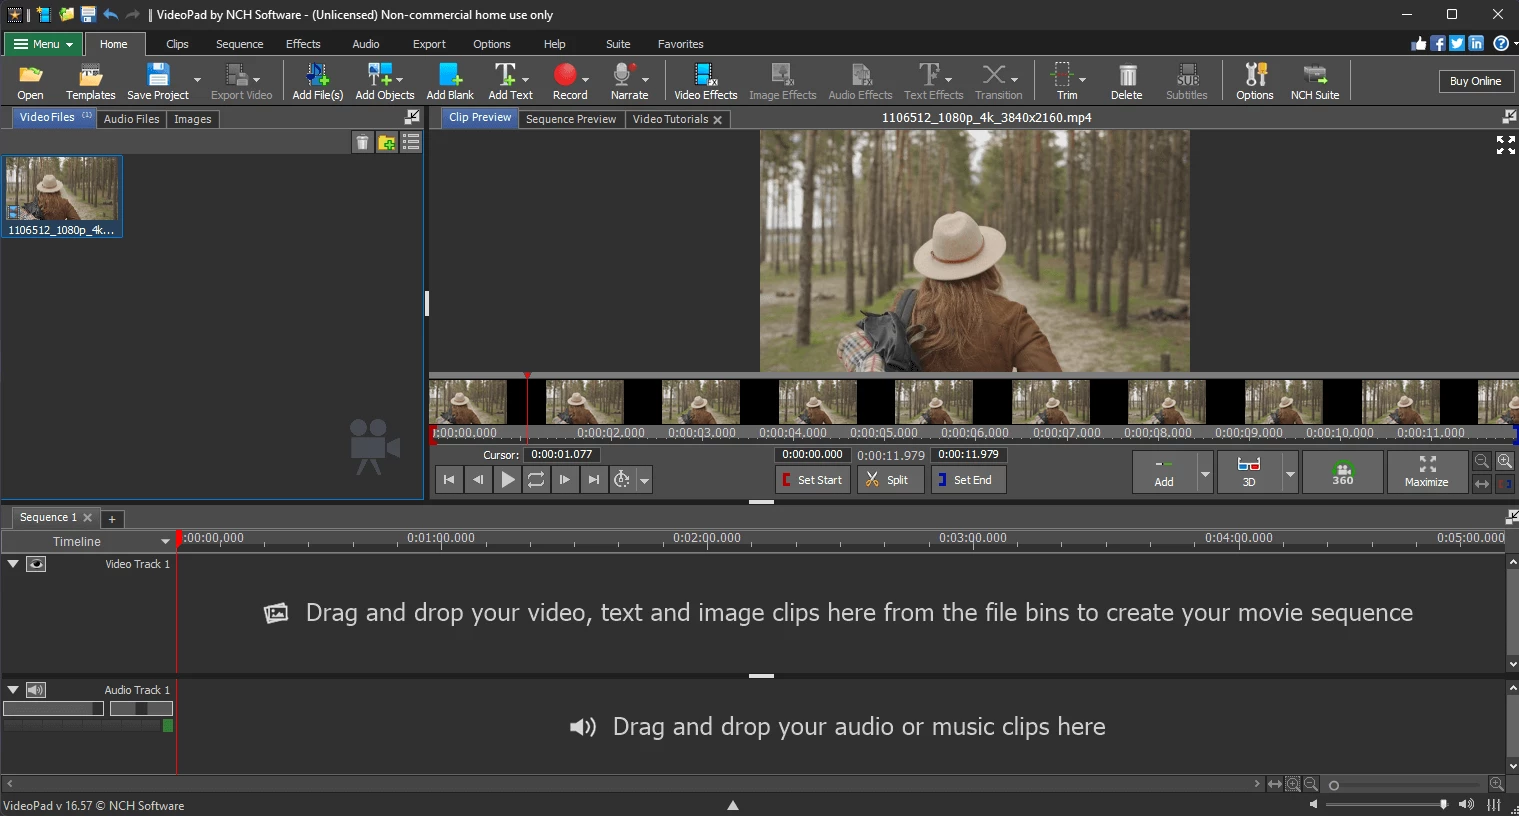
Task: Open the Templates tool
Action: tap(91, 81)
